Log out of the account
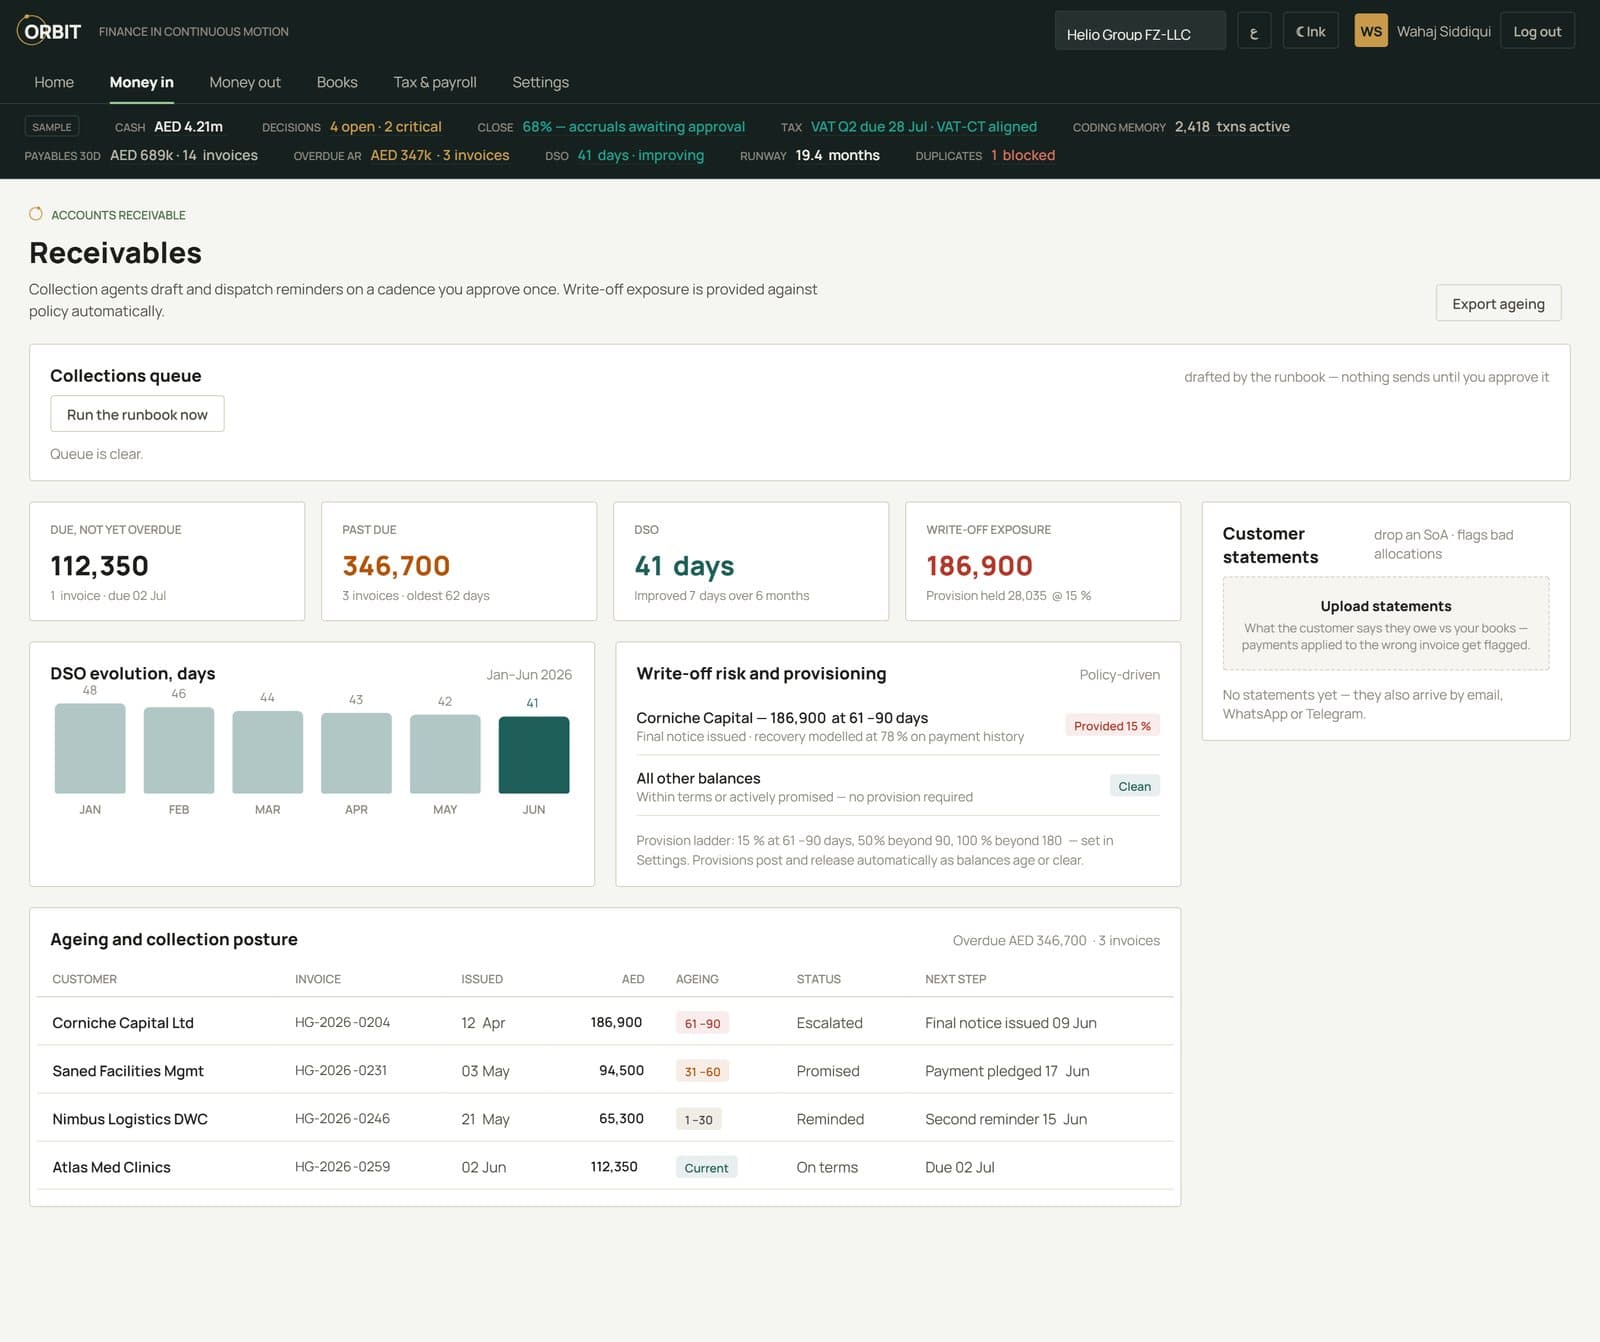This screenshot has height=1342, width=1600. (1537, 31)
